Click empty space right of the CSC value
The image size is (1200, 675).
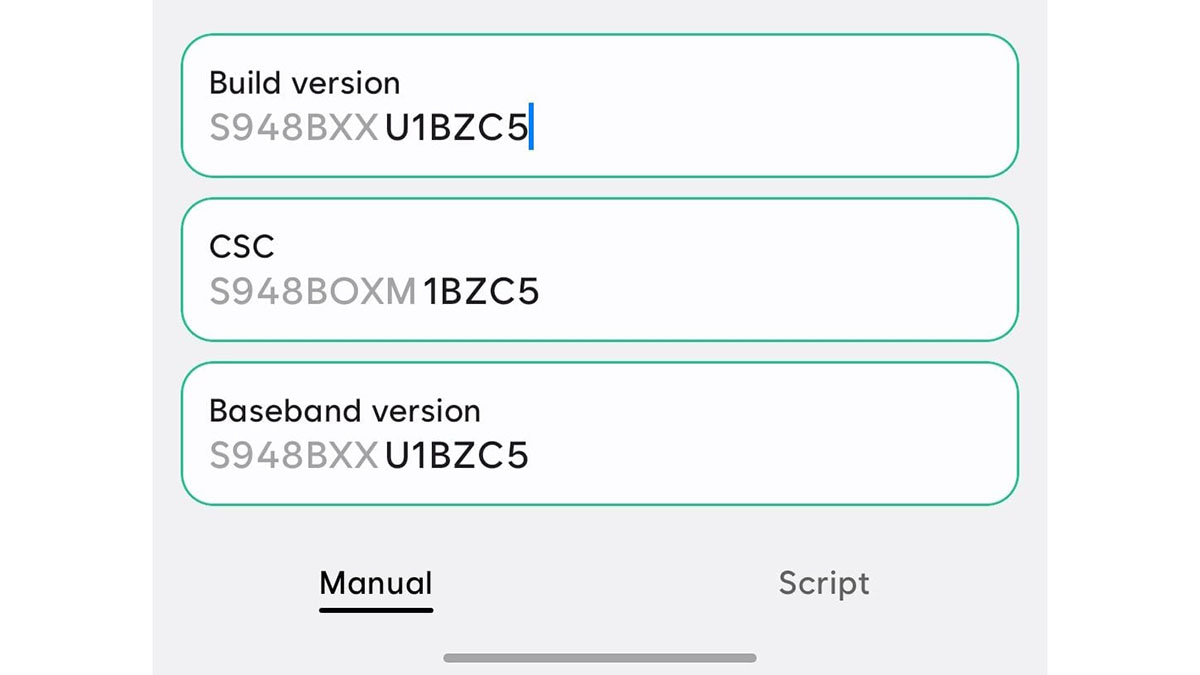tap(780, 292)
